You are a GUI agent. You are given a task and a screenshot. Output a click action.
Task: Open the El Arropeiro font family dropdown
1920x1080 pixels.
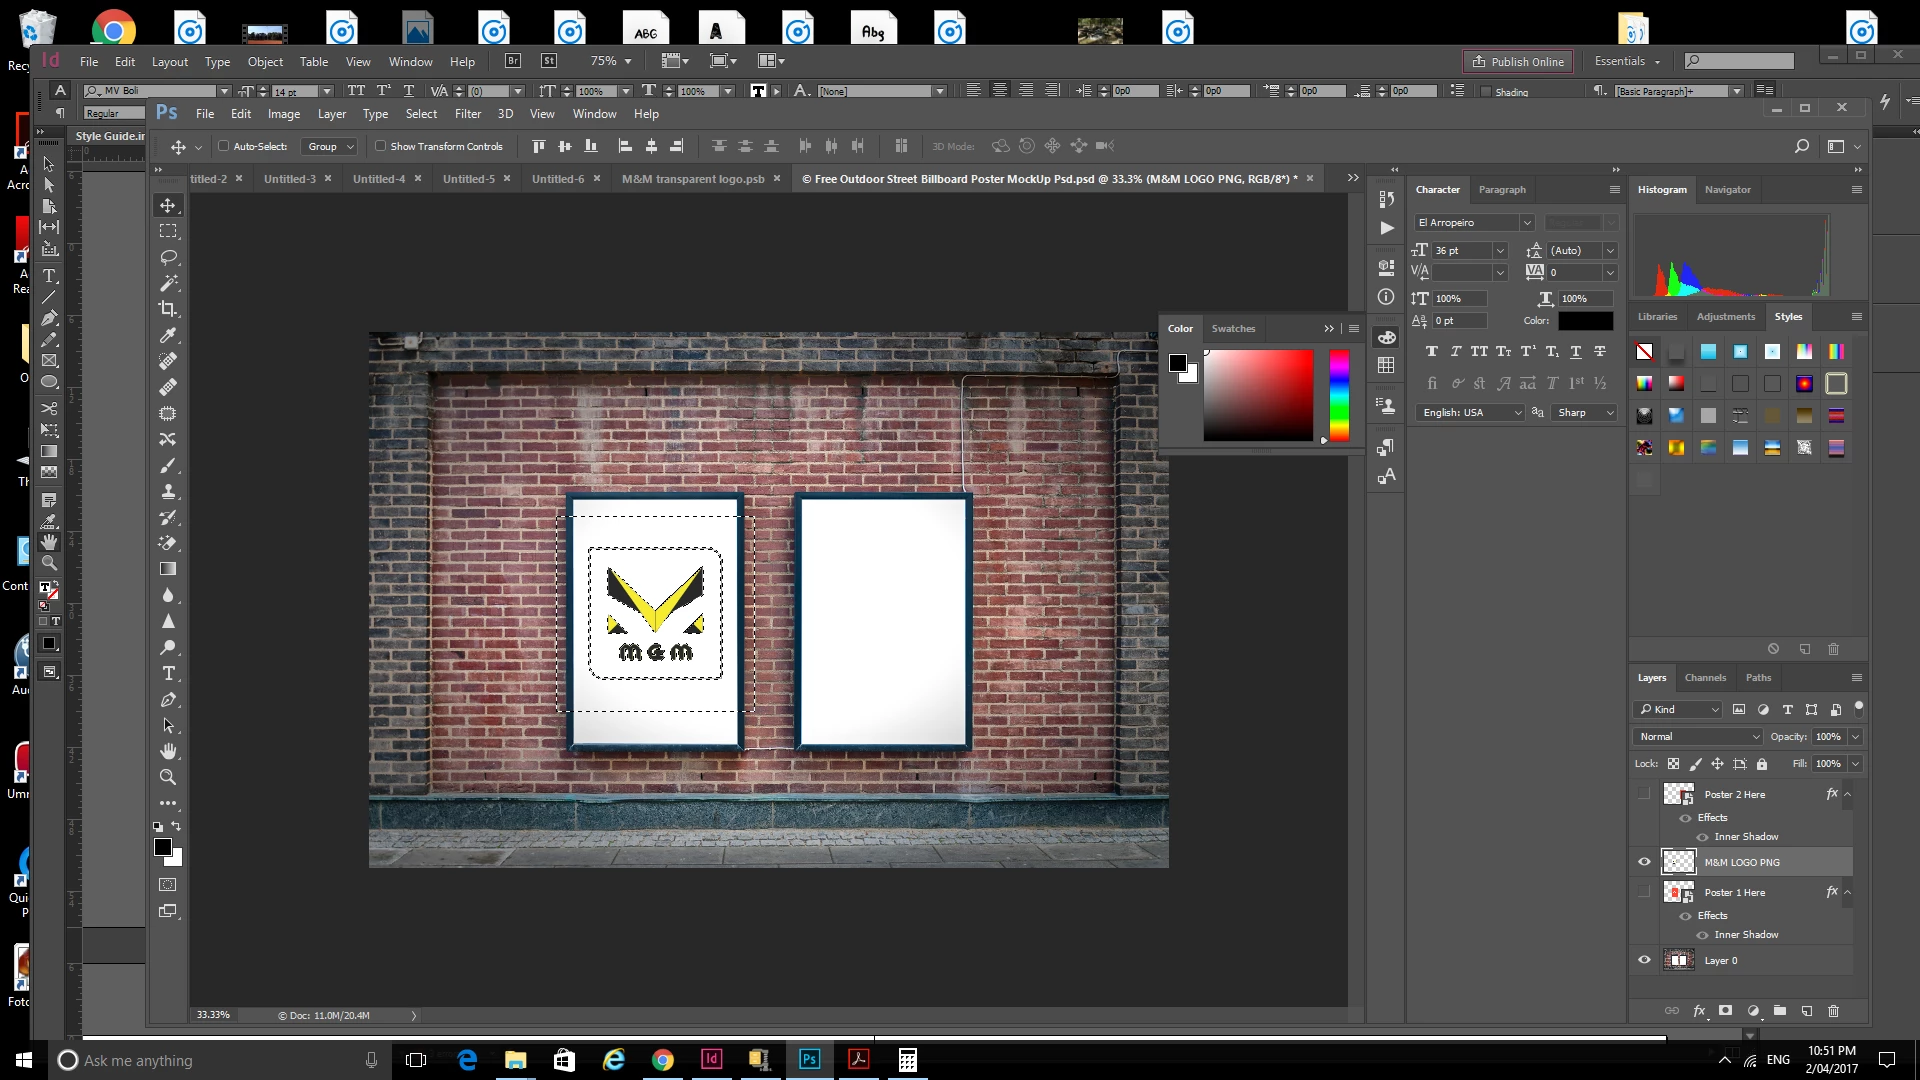1527,223
